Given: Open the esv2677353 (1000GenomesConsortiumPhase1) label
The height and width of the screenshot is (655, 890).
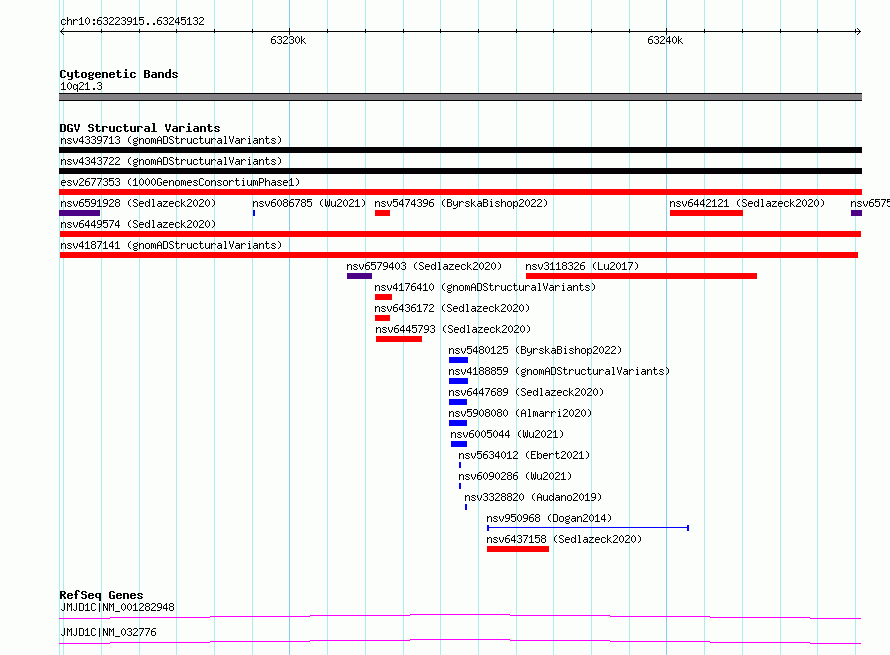Looking at the screenshot, I should [180, 182].
